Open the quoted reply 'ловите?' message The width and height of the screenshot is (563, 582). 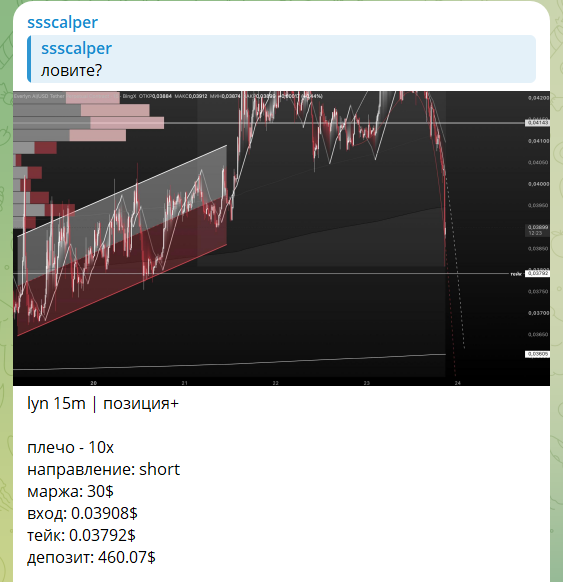(281, 59)
